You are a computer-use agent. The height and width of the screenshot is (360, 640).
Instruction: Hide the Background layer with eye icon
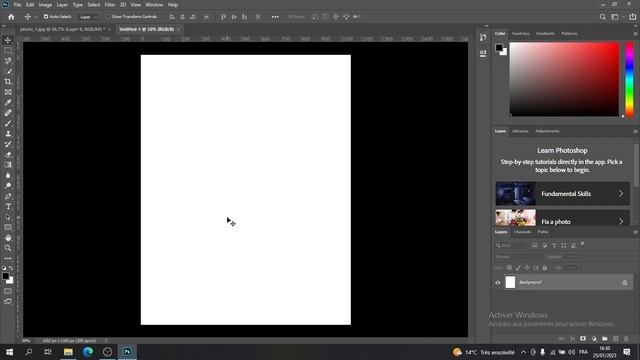tap(498, 282)
